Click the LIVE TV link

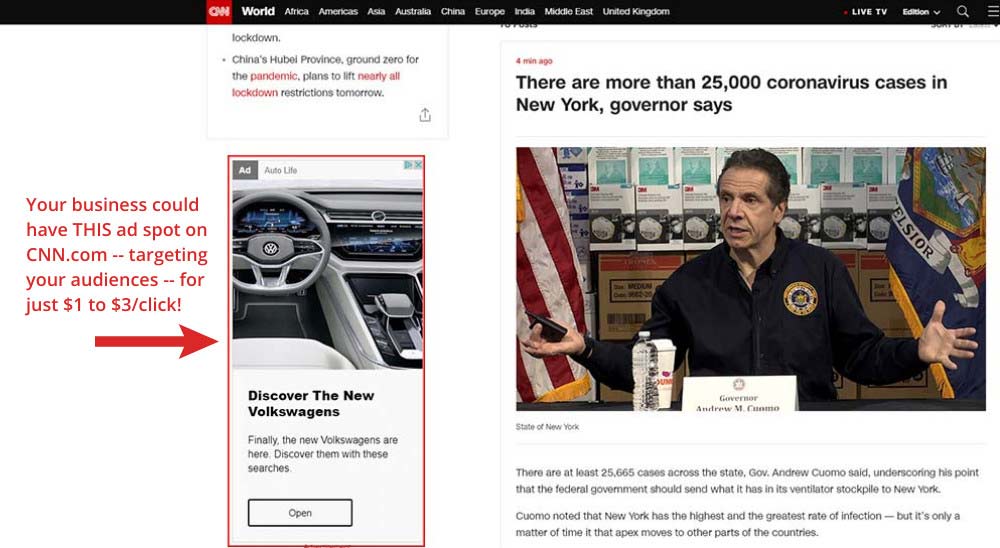pos(865,11)
